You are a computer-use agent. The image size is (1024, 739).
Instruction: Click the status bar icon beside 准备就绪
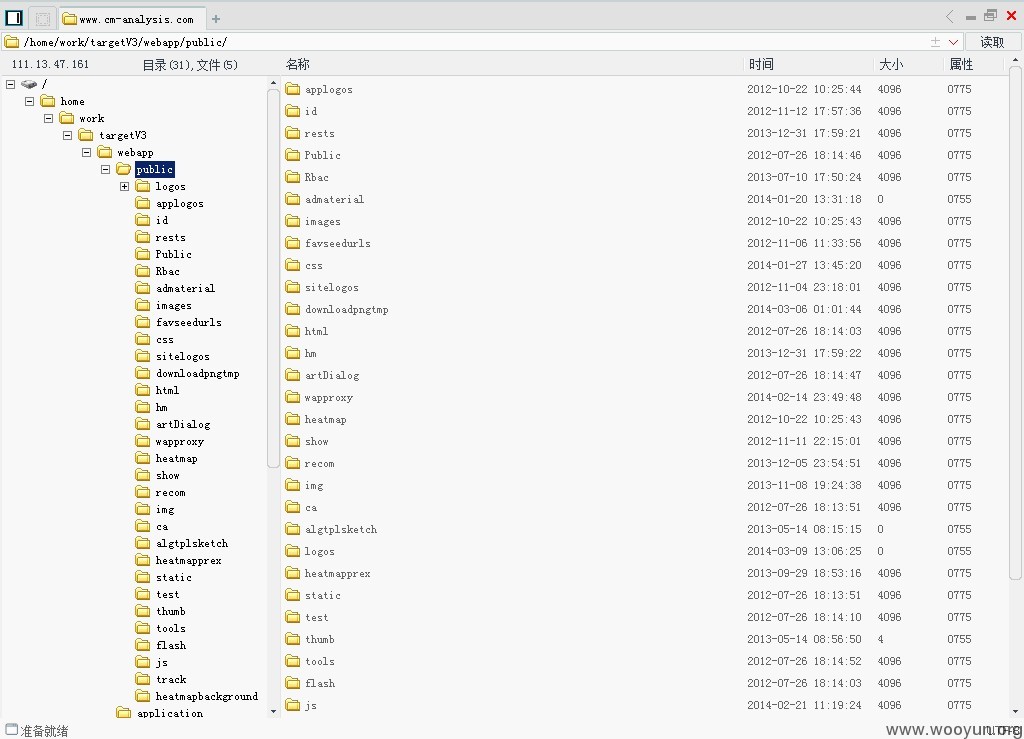click(x=12, y=729)
